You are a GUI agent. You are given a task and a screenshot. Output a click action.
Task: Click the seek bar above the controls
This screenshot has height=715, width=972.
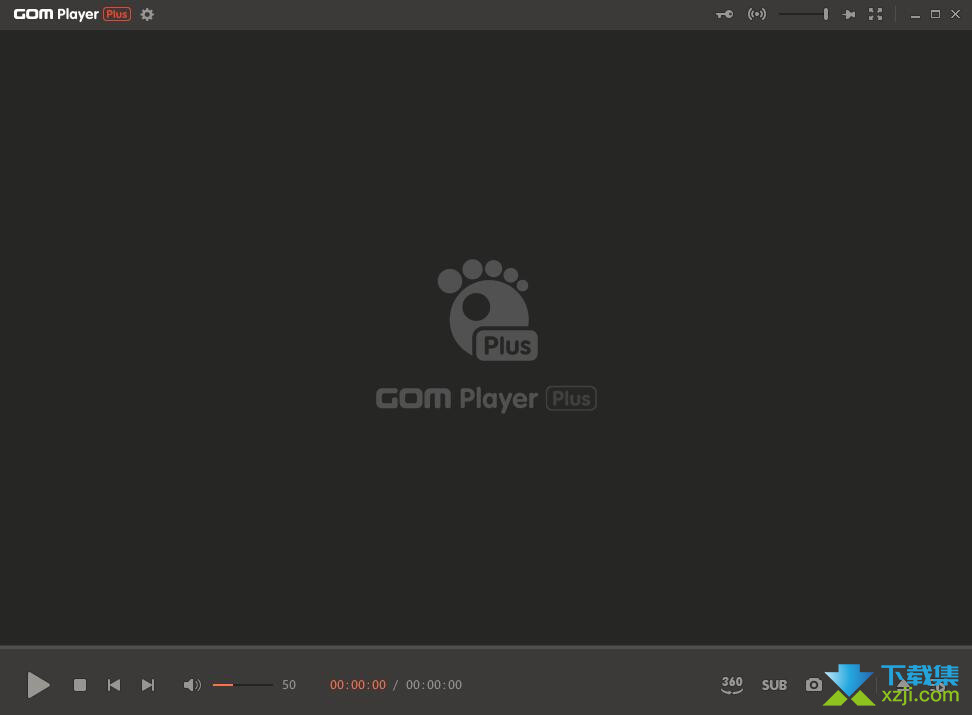(486, 647)
